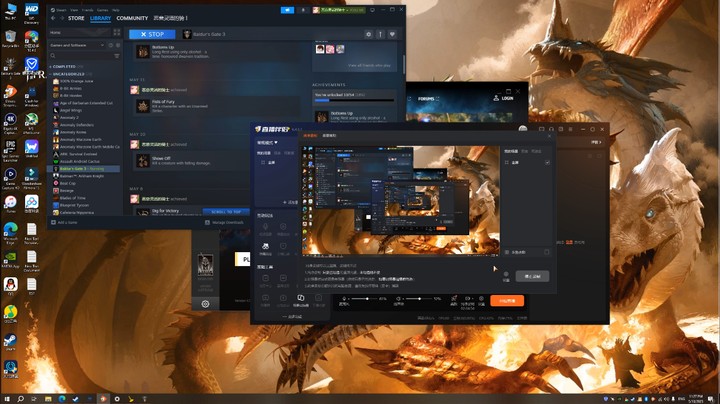Click the game controller icon in the streaming app's left panel

pyautogui.click(x=265, y=247)
